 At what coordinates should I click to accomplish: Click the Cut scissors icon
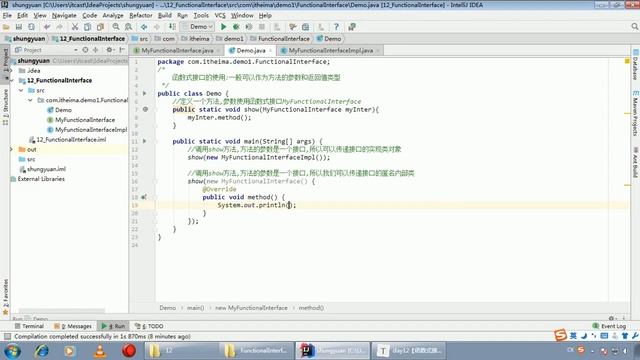75,27
